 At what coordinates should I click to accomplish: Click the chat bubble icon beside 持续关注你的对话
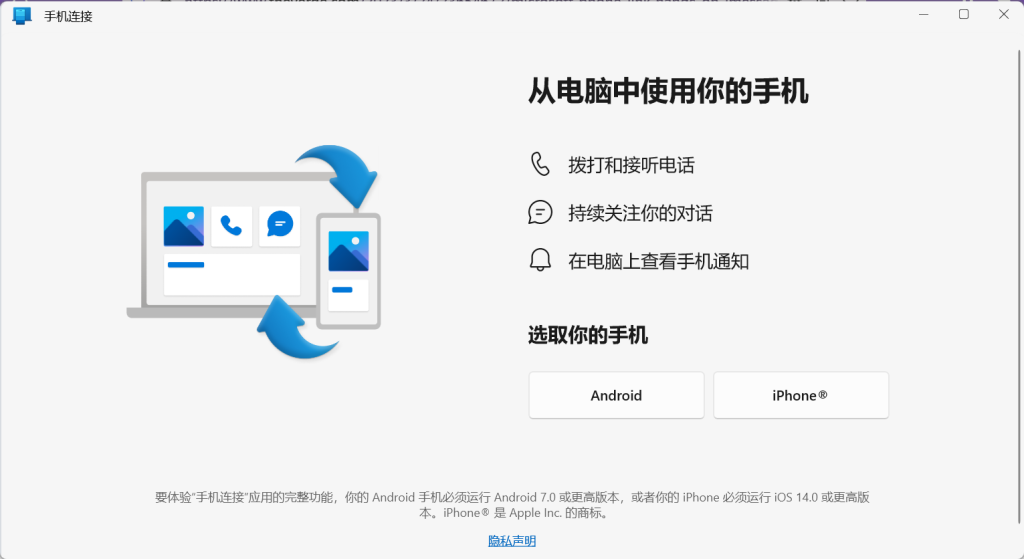coord(540,213)
